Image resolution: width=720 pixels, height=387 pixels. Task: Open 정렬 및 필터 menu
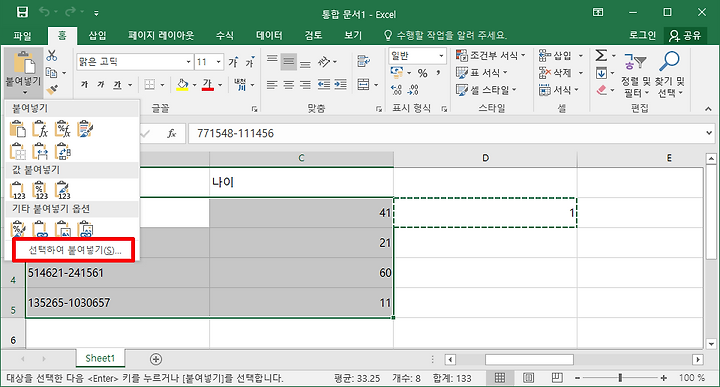[636, 75]
